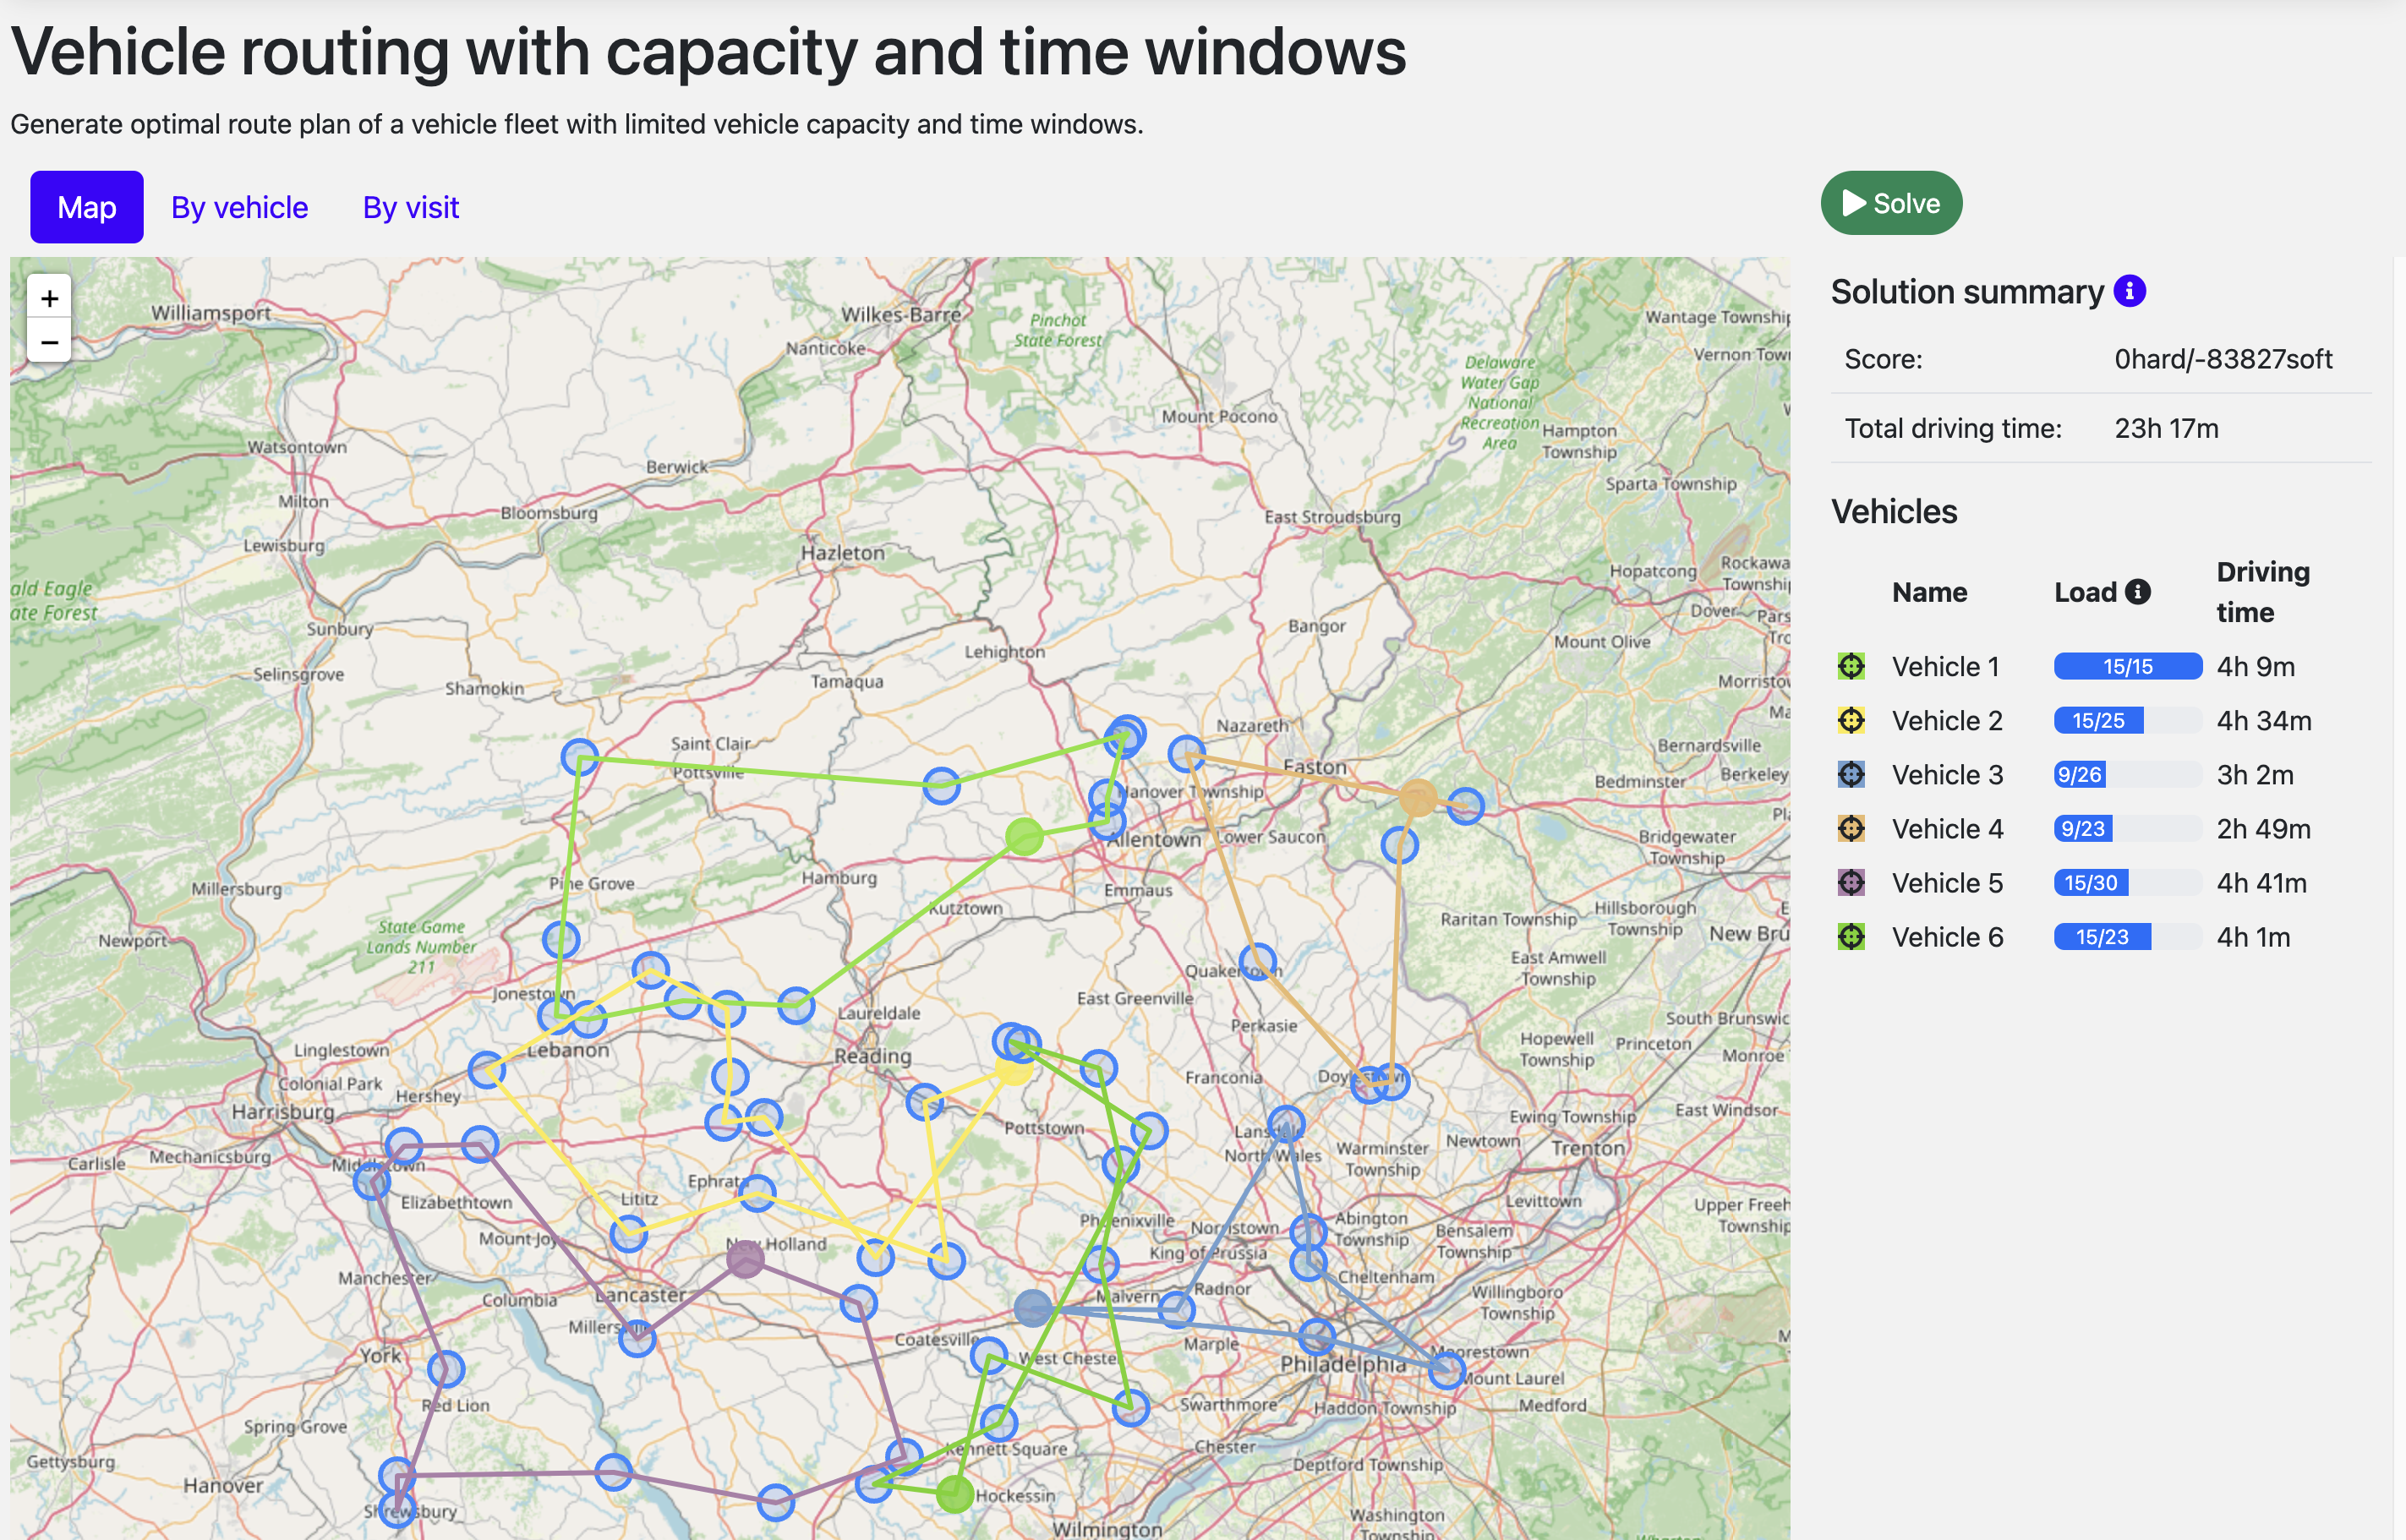This screenshot has width=2406, height=1540.
Task: Click the Load info icon next to Load header
Action: click(2140, 591)
